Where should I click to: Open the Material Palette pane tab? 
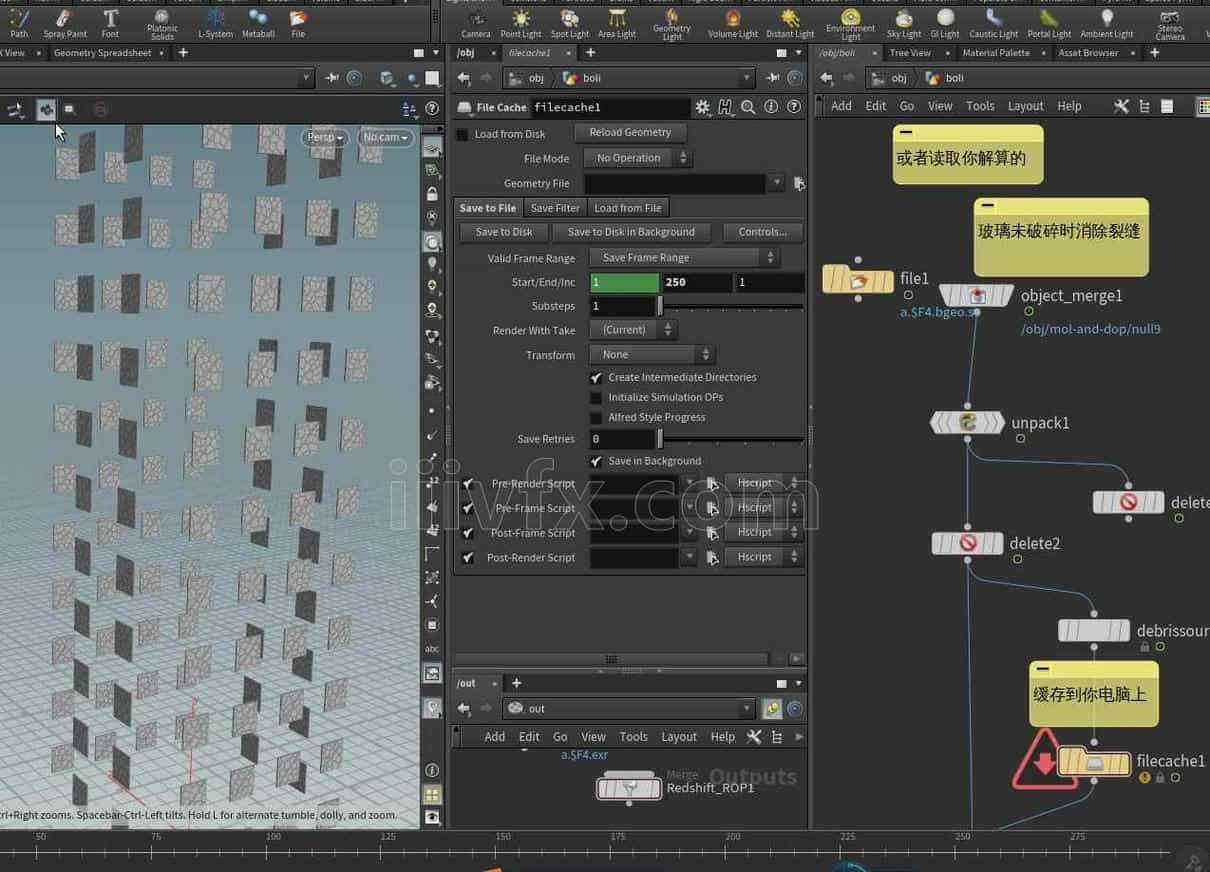pos(996,53)
